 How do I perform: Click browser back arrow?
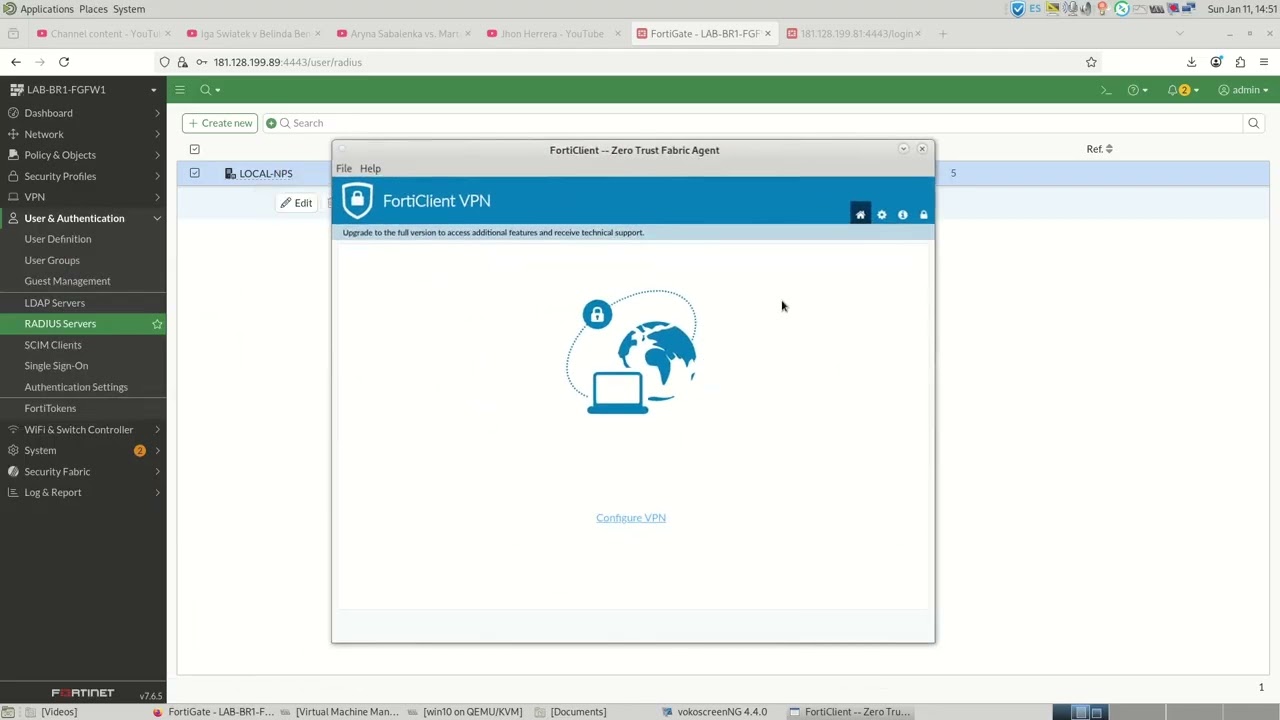pyautogui.click(x=16, y=62)
